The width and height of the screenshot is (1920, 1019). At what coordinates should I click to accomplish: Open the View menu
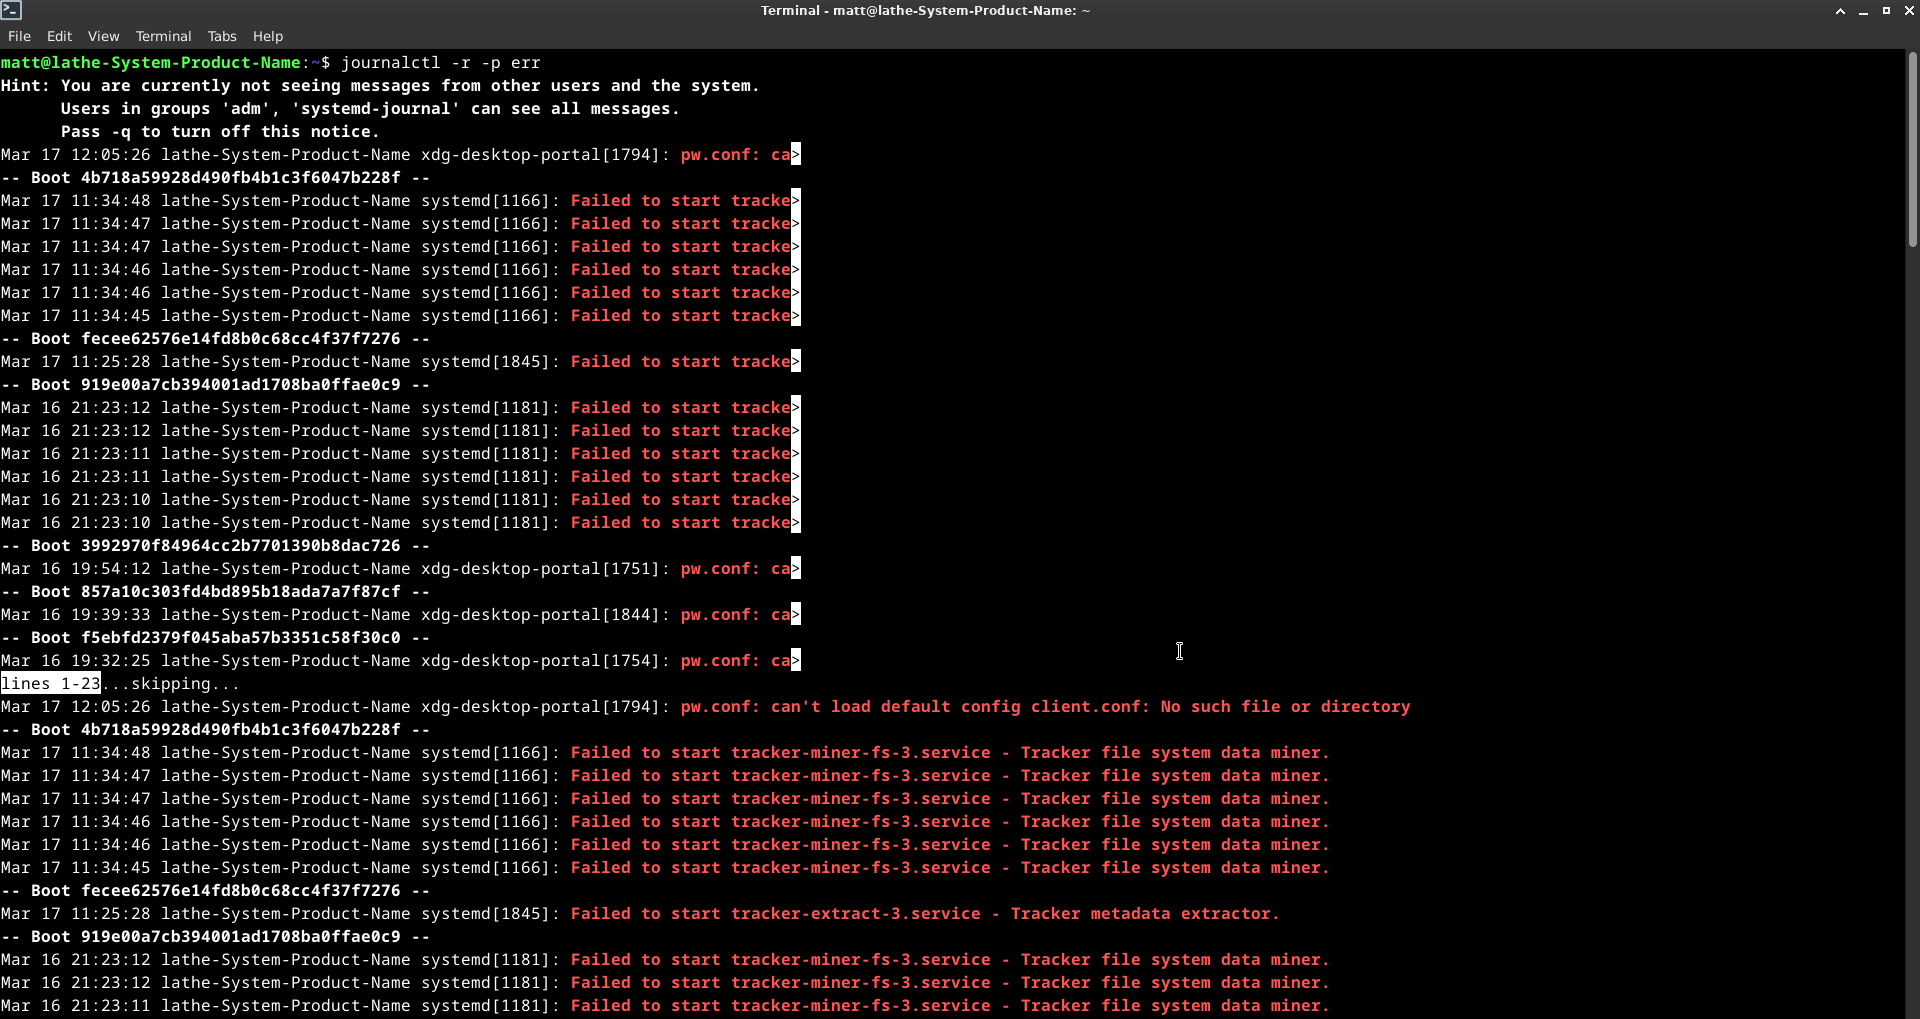pyautogui.click(x=103, y=36)
